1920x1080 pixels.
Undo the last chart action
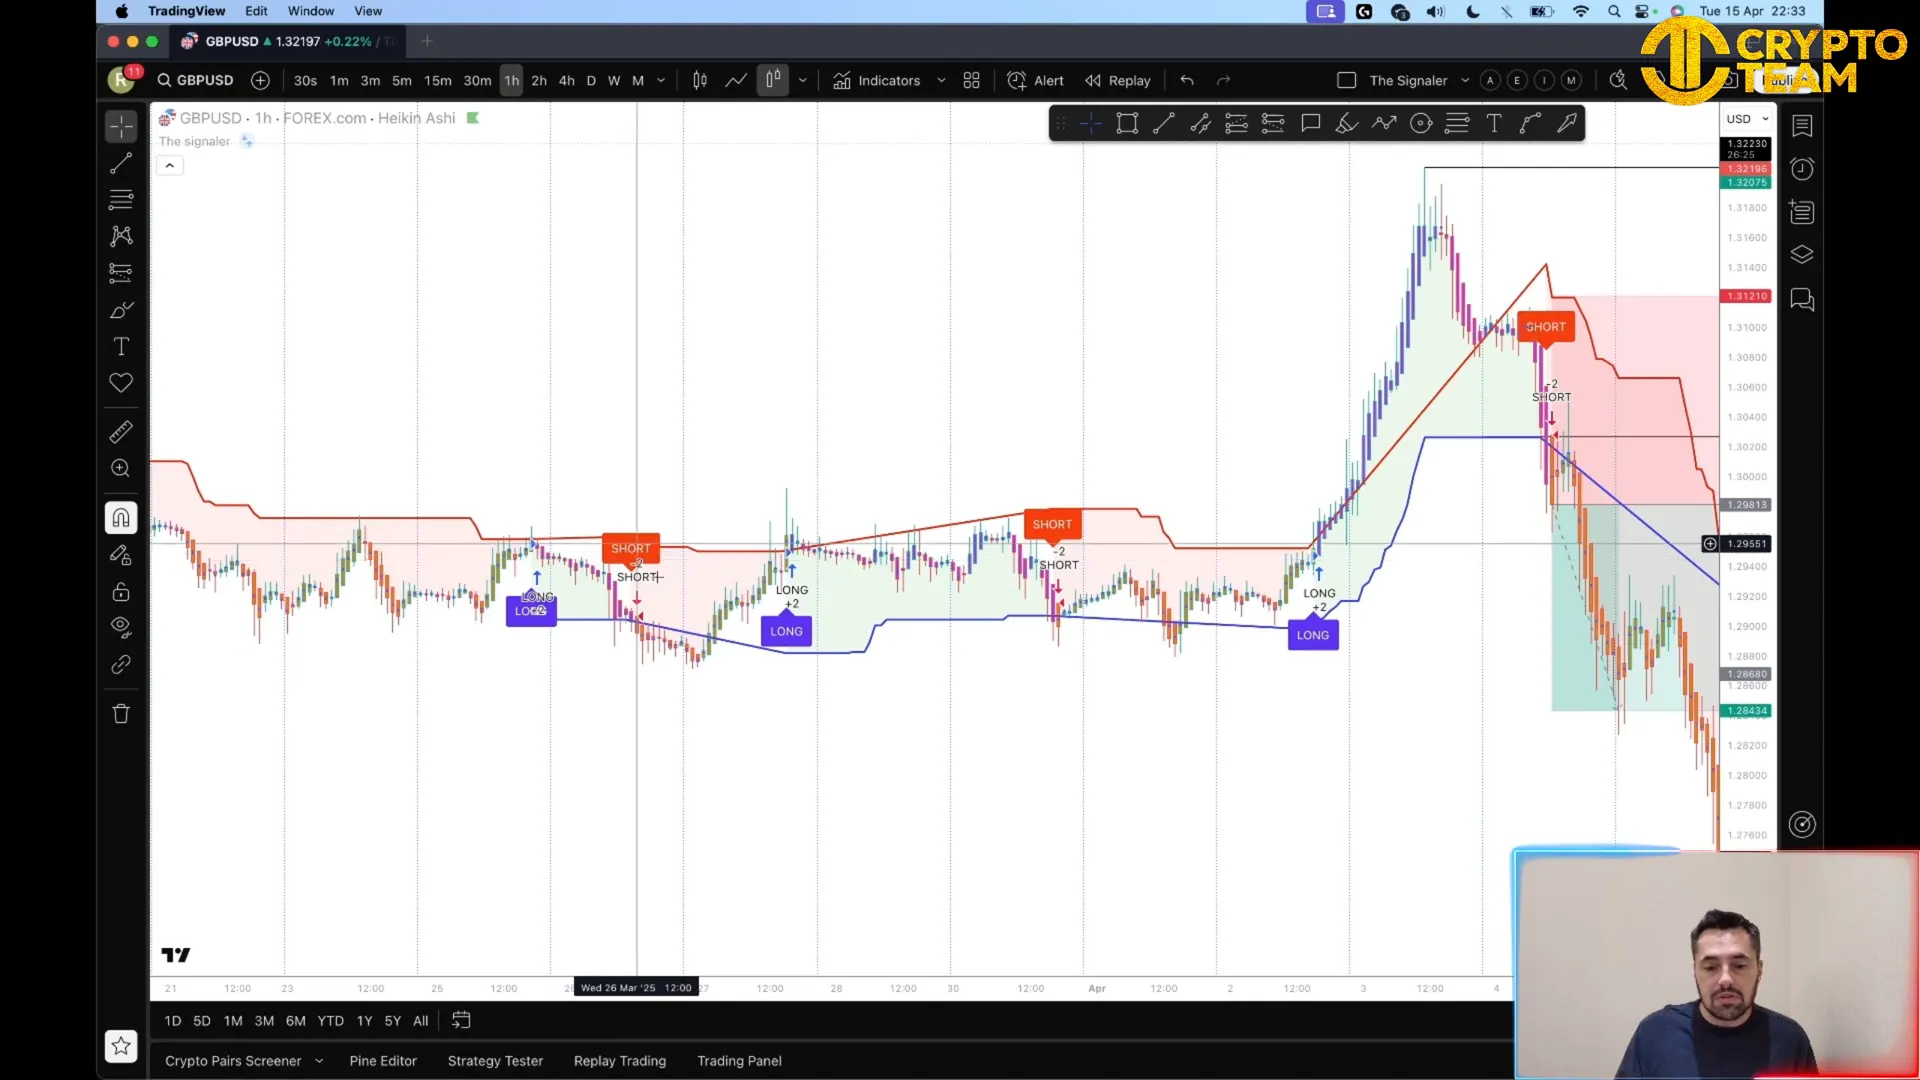point(1187,80)
